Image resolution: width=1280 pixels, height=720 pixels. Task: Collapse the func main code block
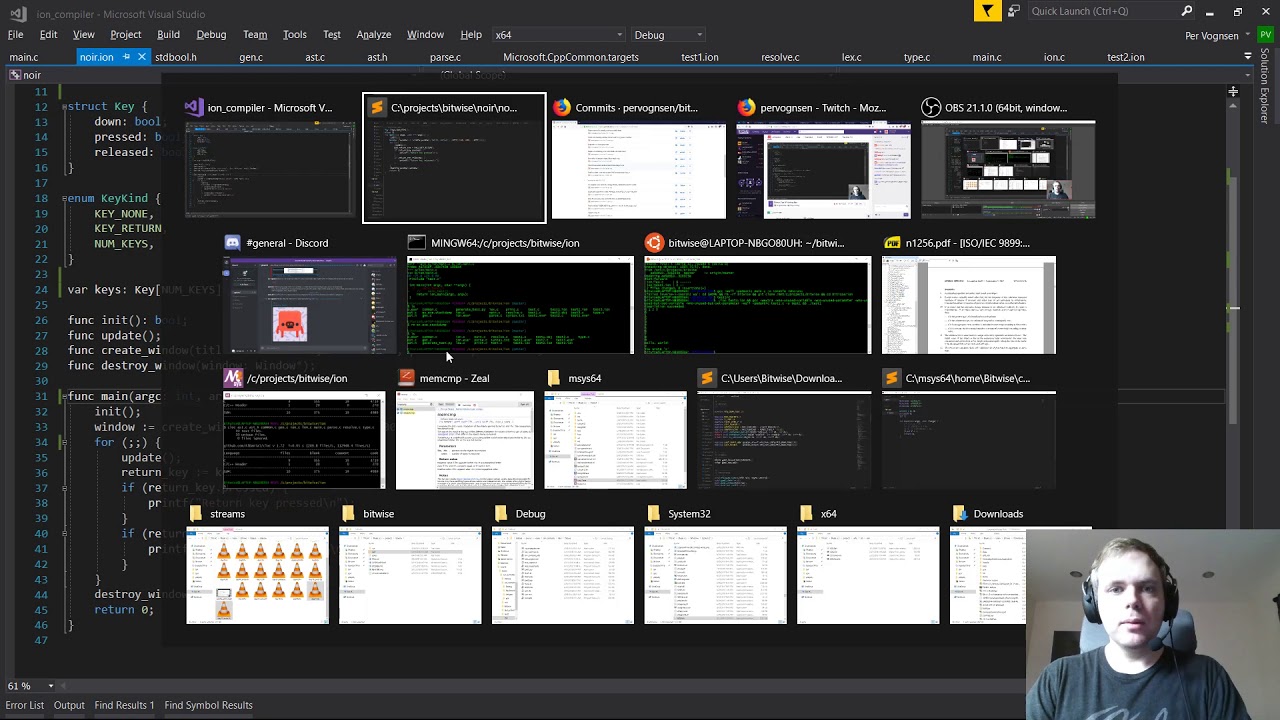click(62, 397)
